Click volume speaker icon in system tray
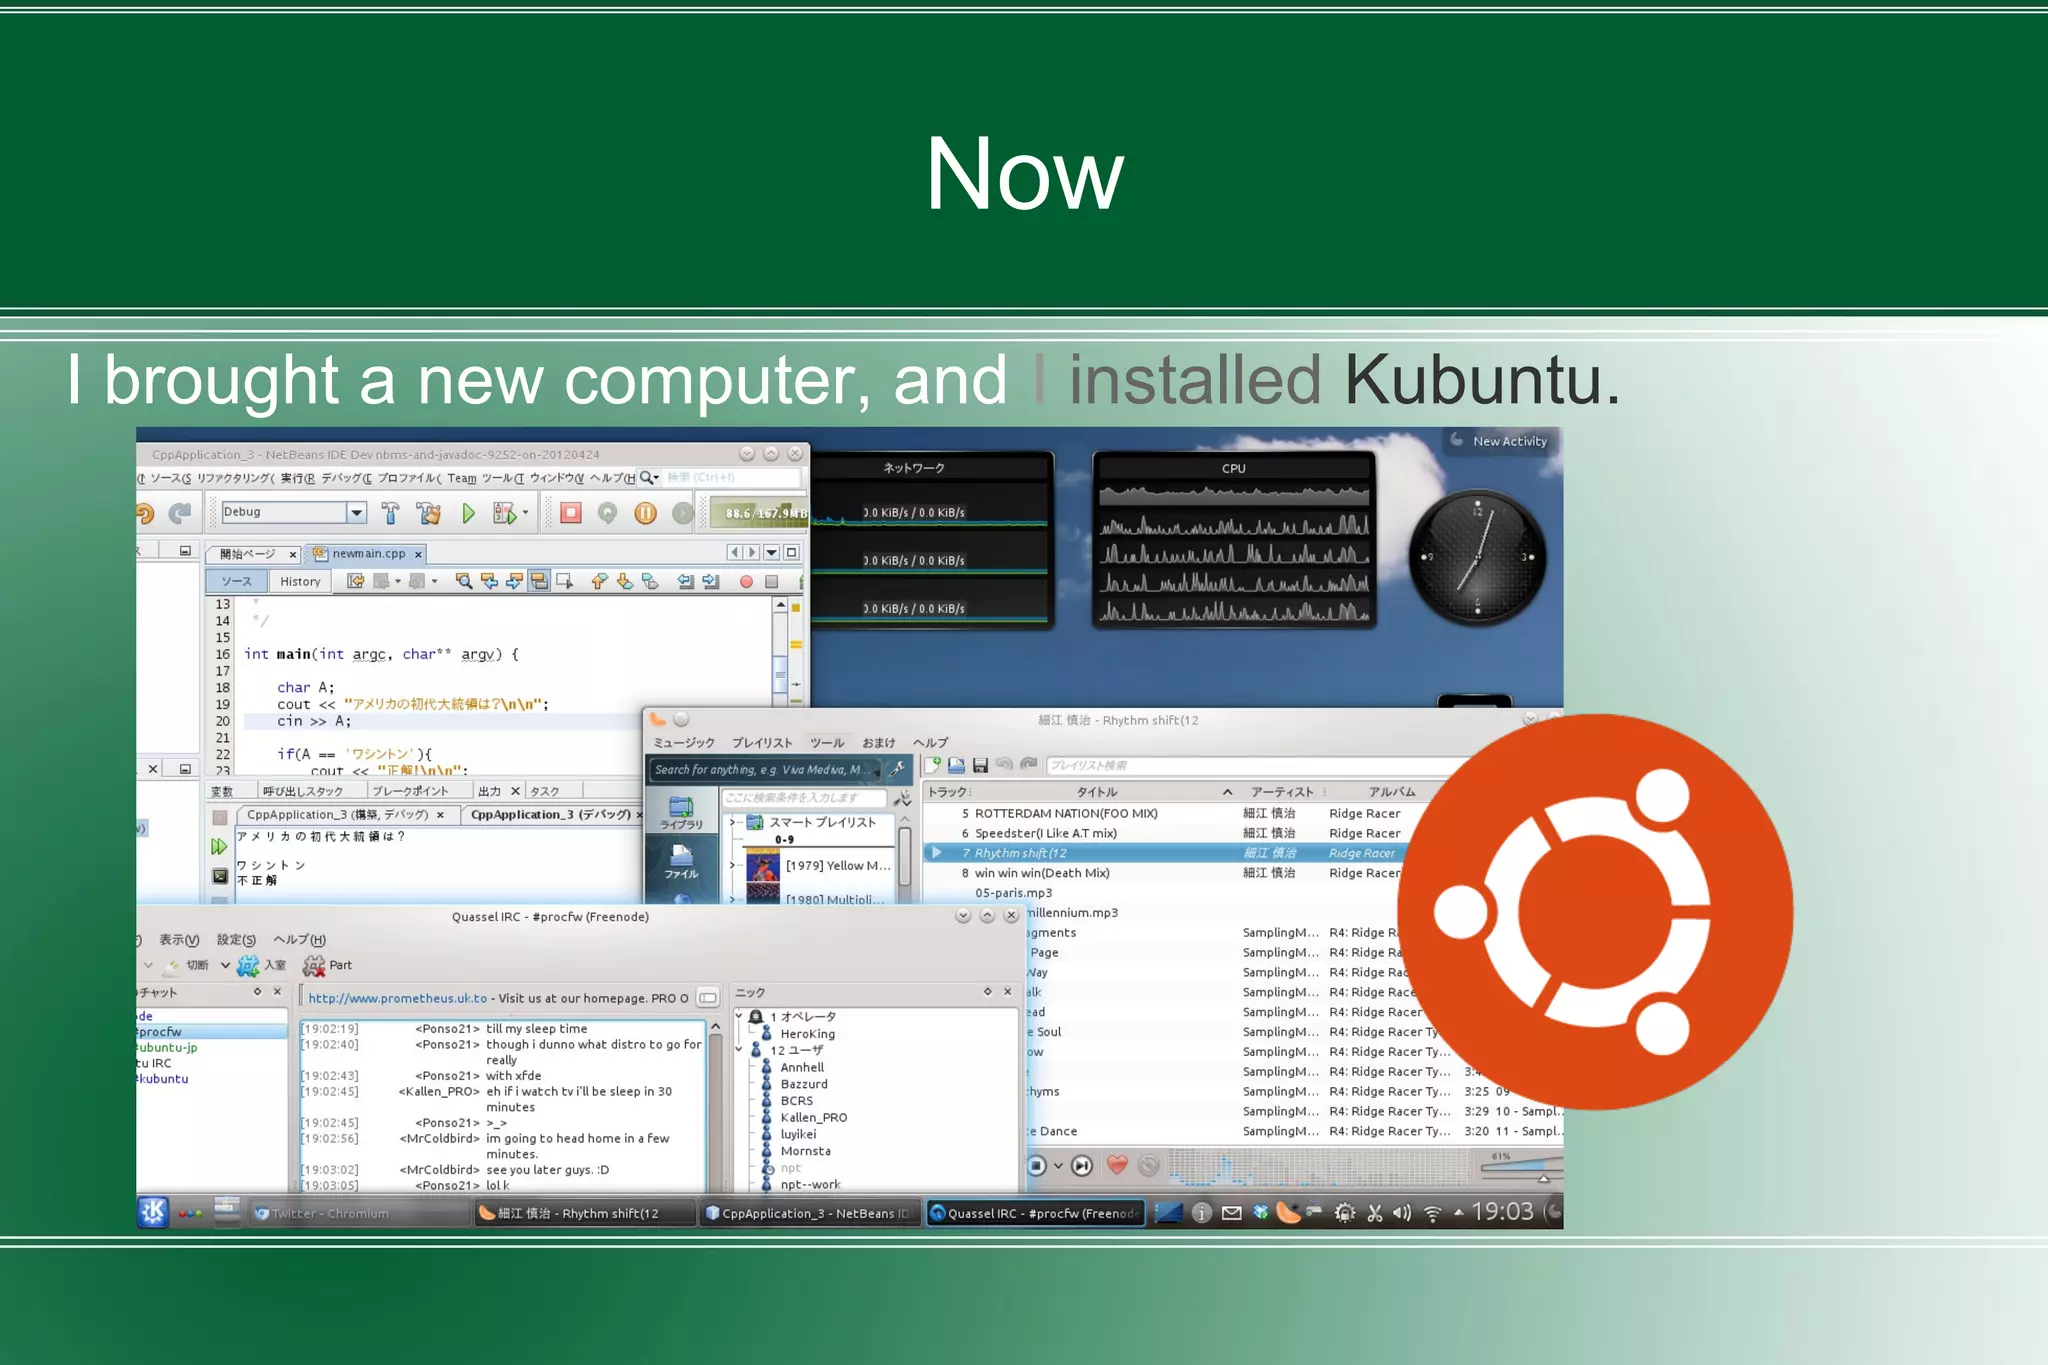Image resolution: width=2048 pixels, height=1365 pixels. (x=1402, y=1213)
